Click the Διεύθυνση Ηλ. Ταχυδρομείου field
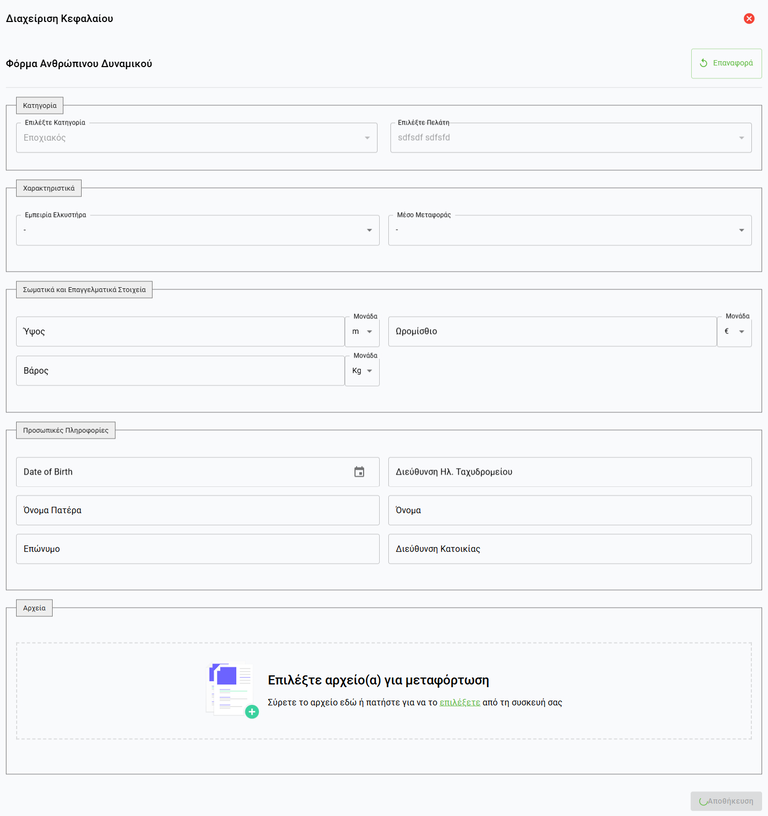 click(569, 472)
